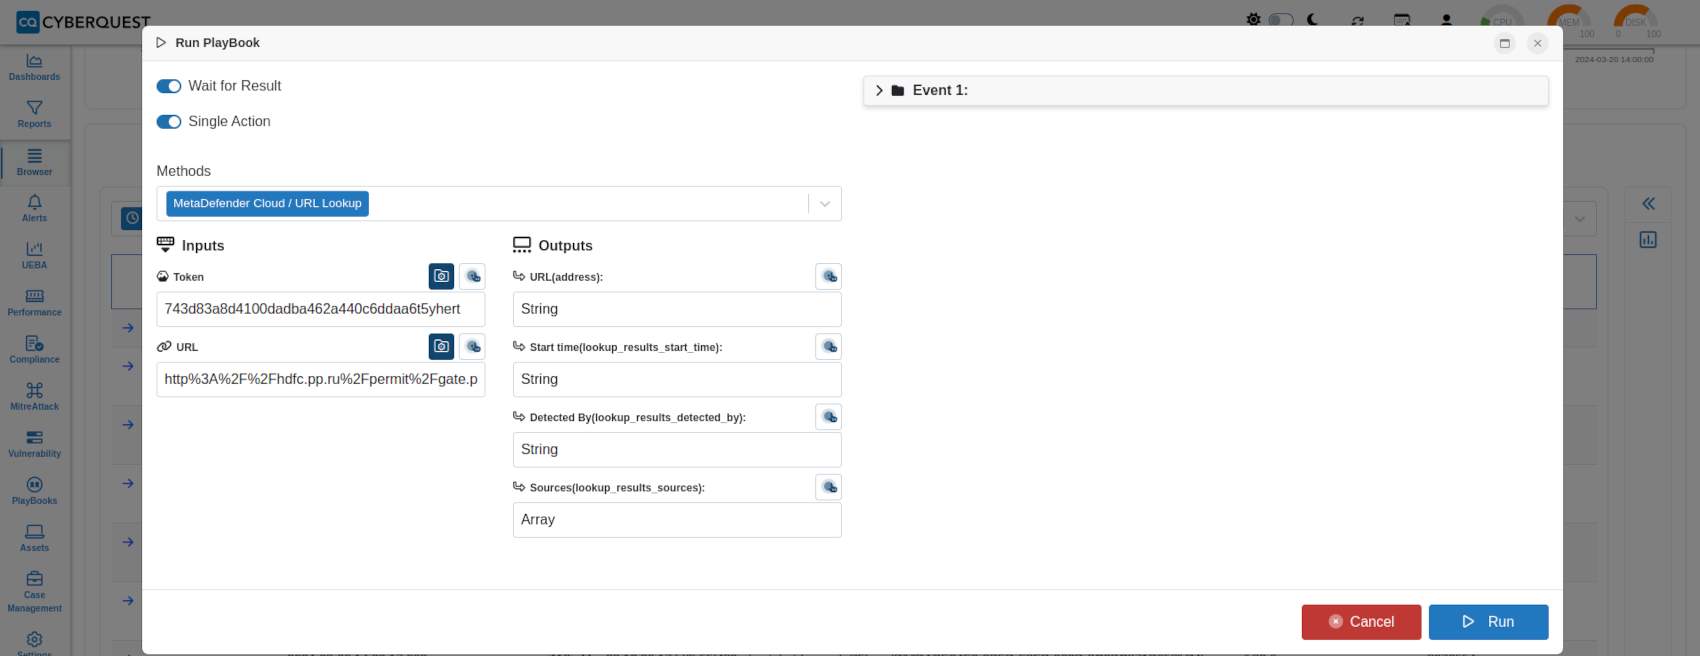Remove or select MetaDefender Cloud / URL Lookup tag

click(x=267, y=204)
